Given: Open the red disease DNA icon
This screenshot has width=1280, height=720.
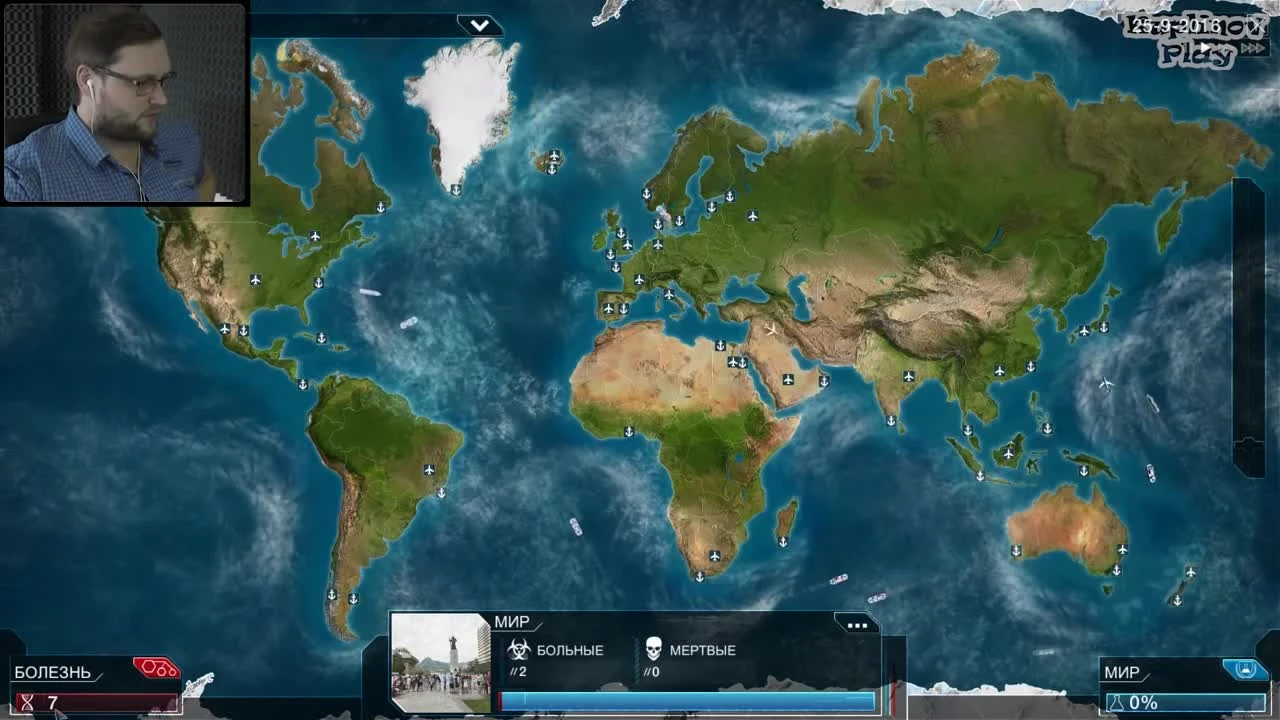Looking at the screenshot, I should [x=156, y=667].
